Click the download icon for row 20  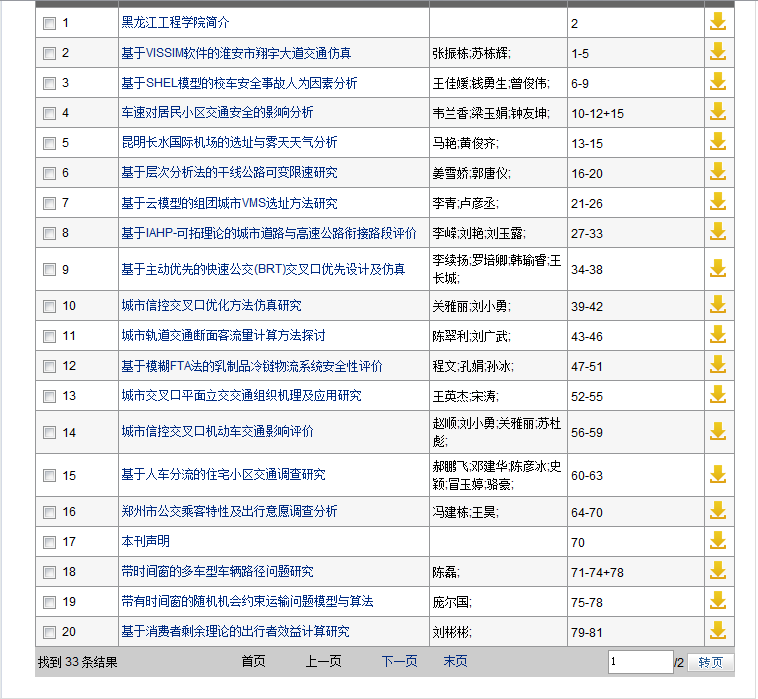718,631
